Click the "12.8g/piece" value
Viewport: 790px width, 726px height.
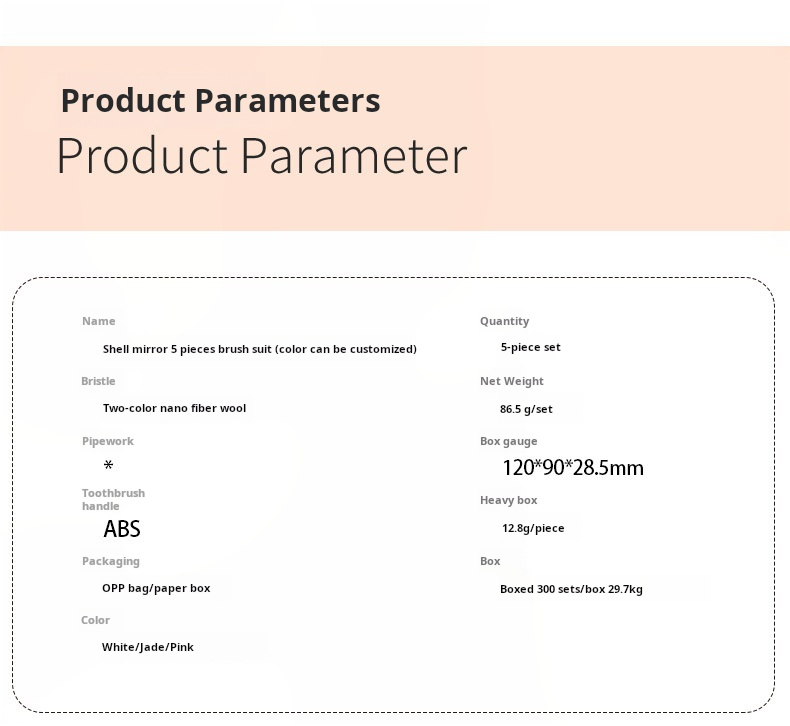533,528
